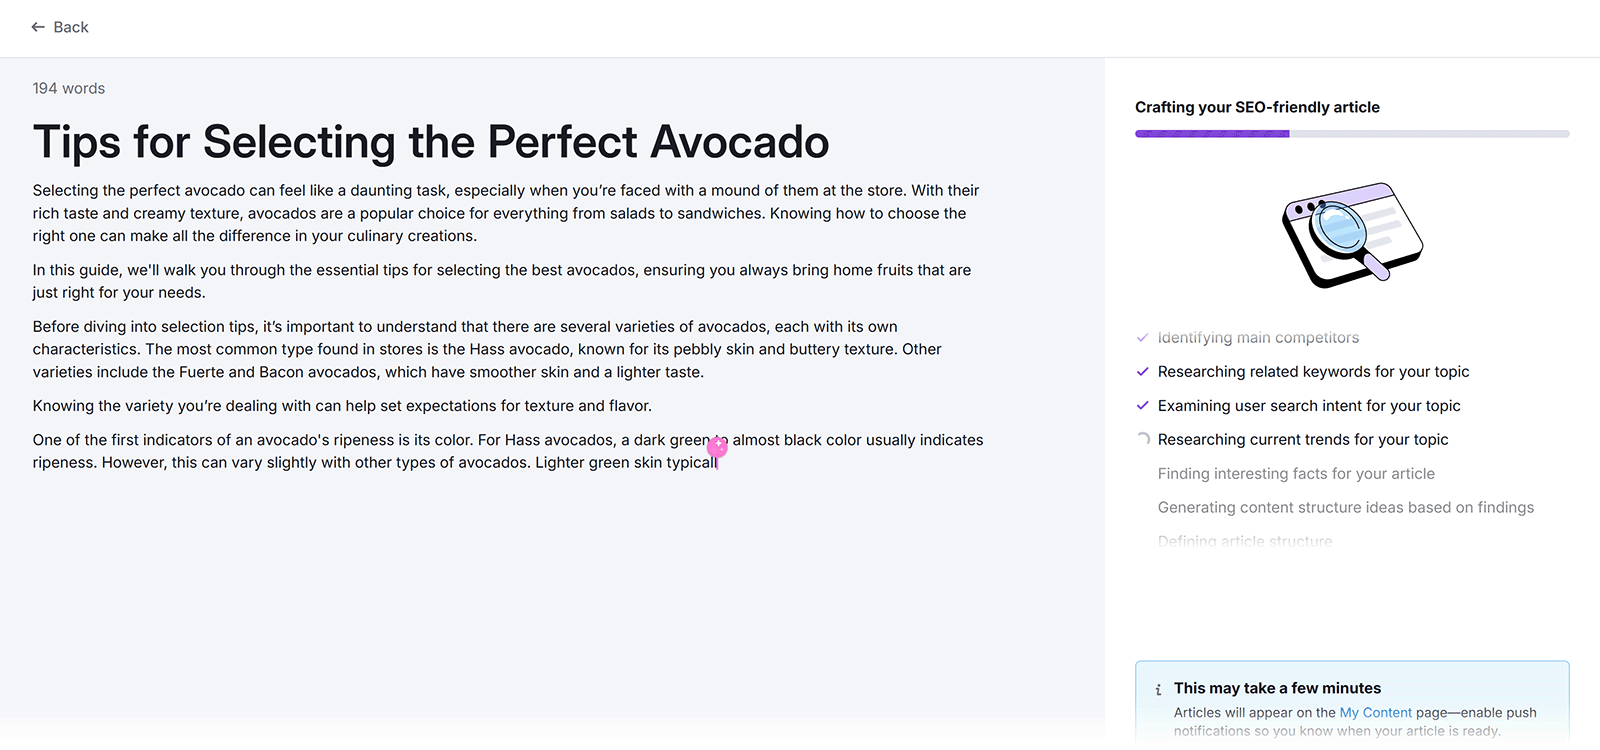Select the Back navigation item
The width and height of the screenshot is (1600, 750).
(60, 27)
